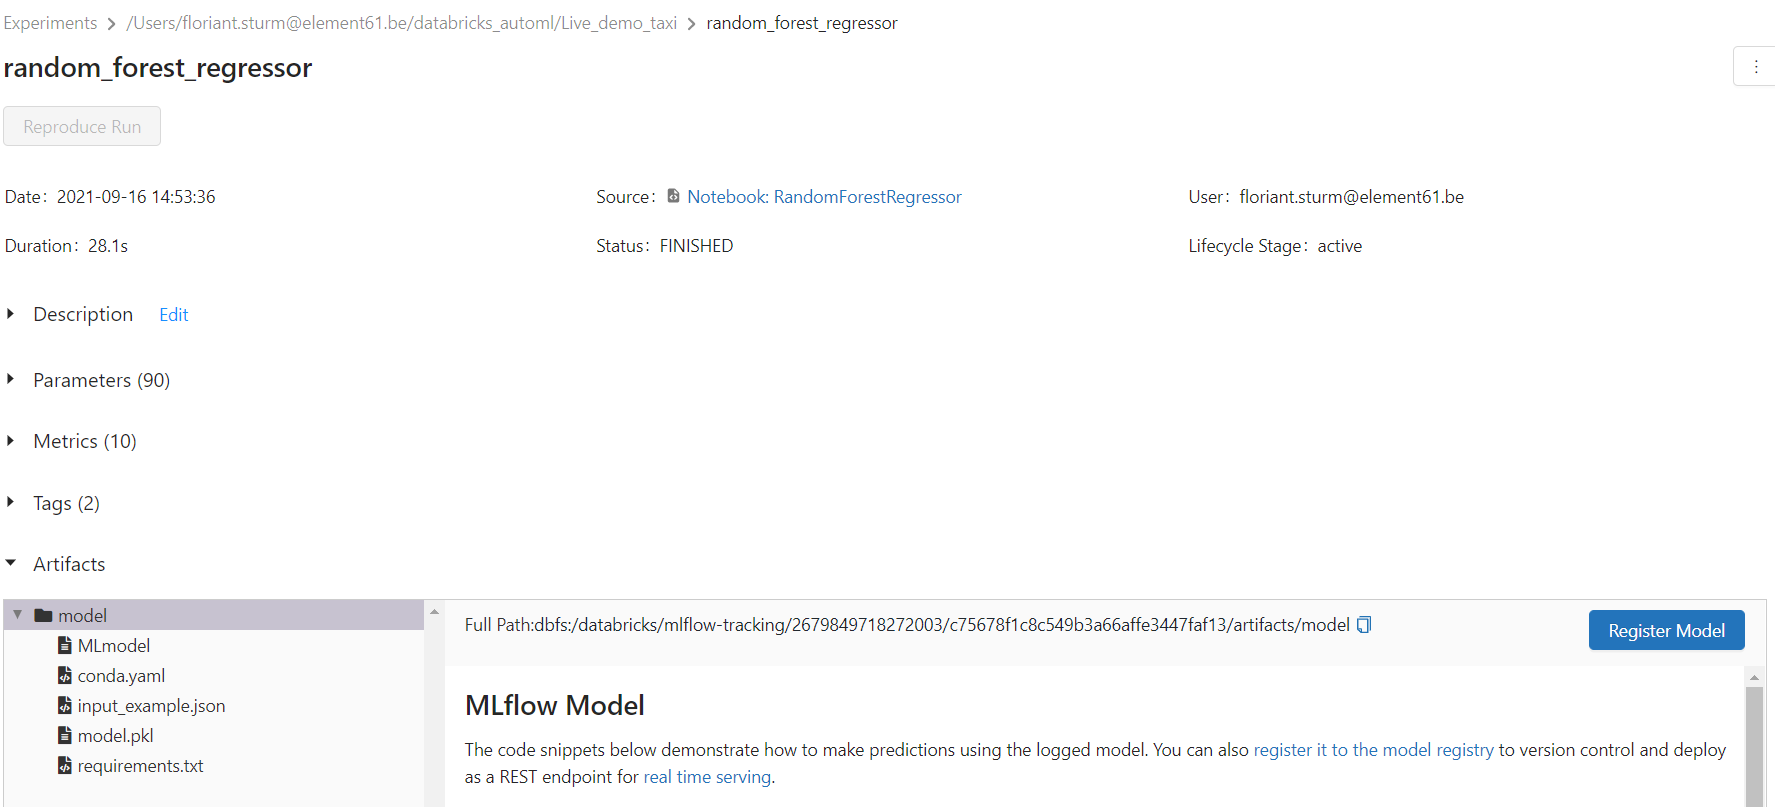Screen dimensions: 1775x807
Task: Open the three-dot run options menu
Action: [x=1755, y=67]
